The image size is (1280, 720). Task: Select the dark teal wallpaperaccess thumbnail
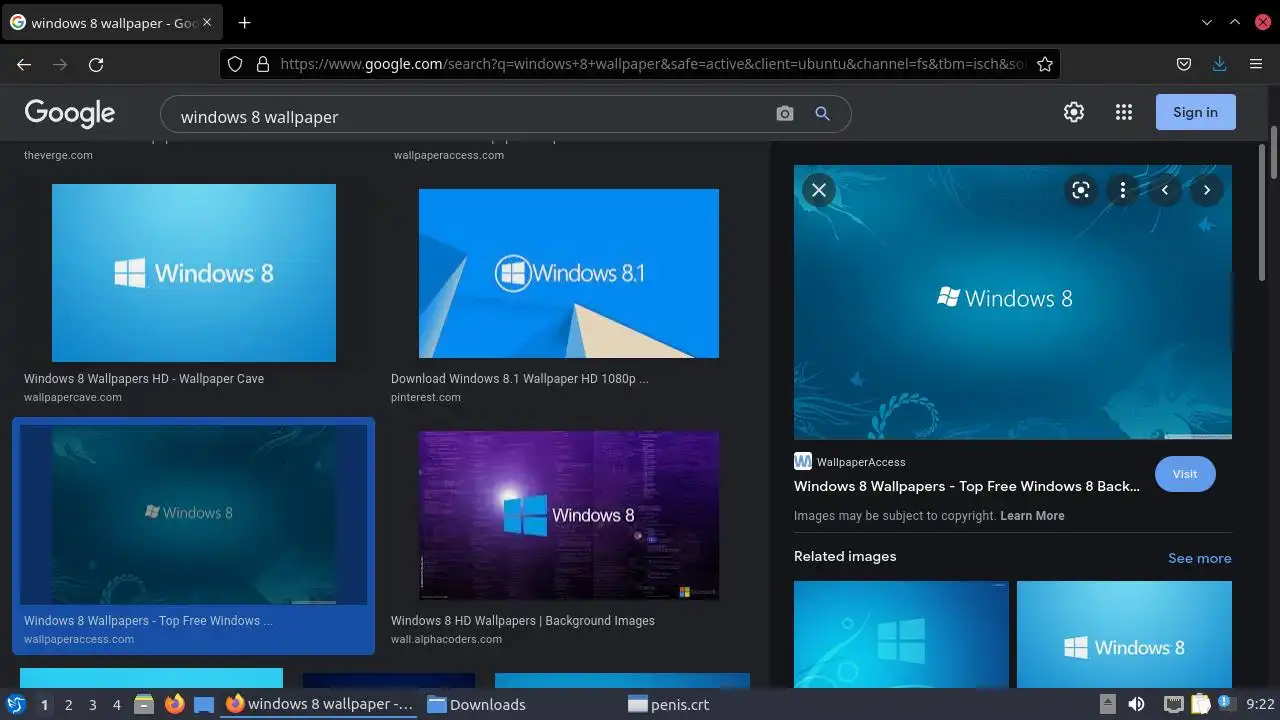click(x=194, y=515)
